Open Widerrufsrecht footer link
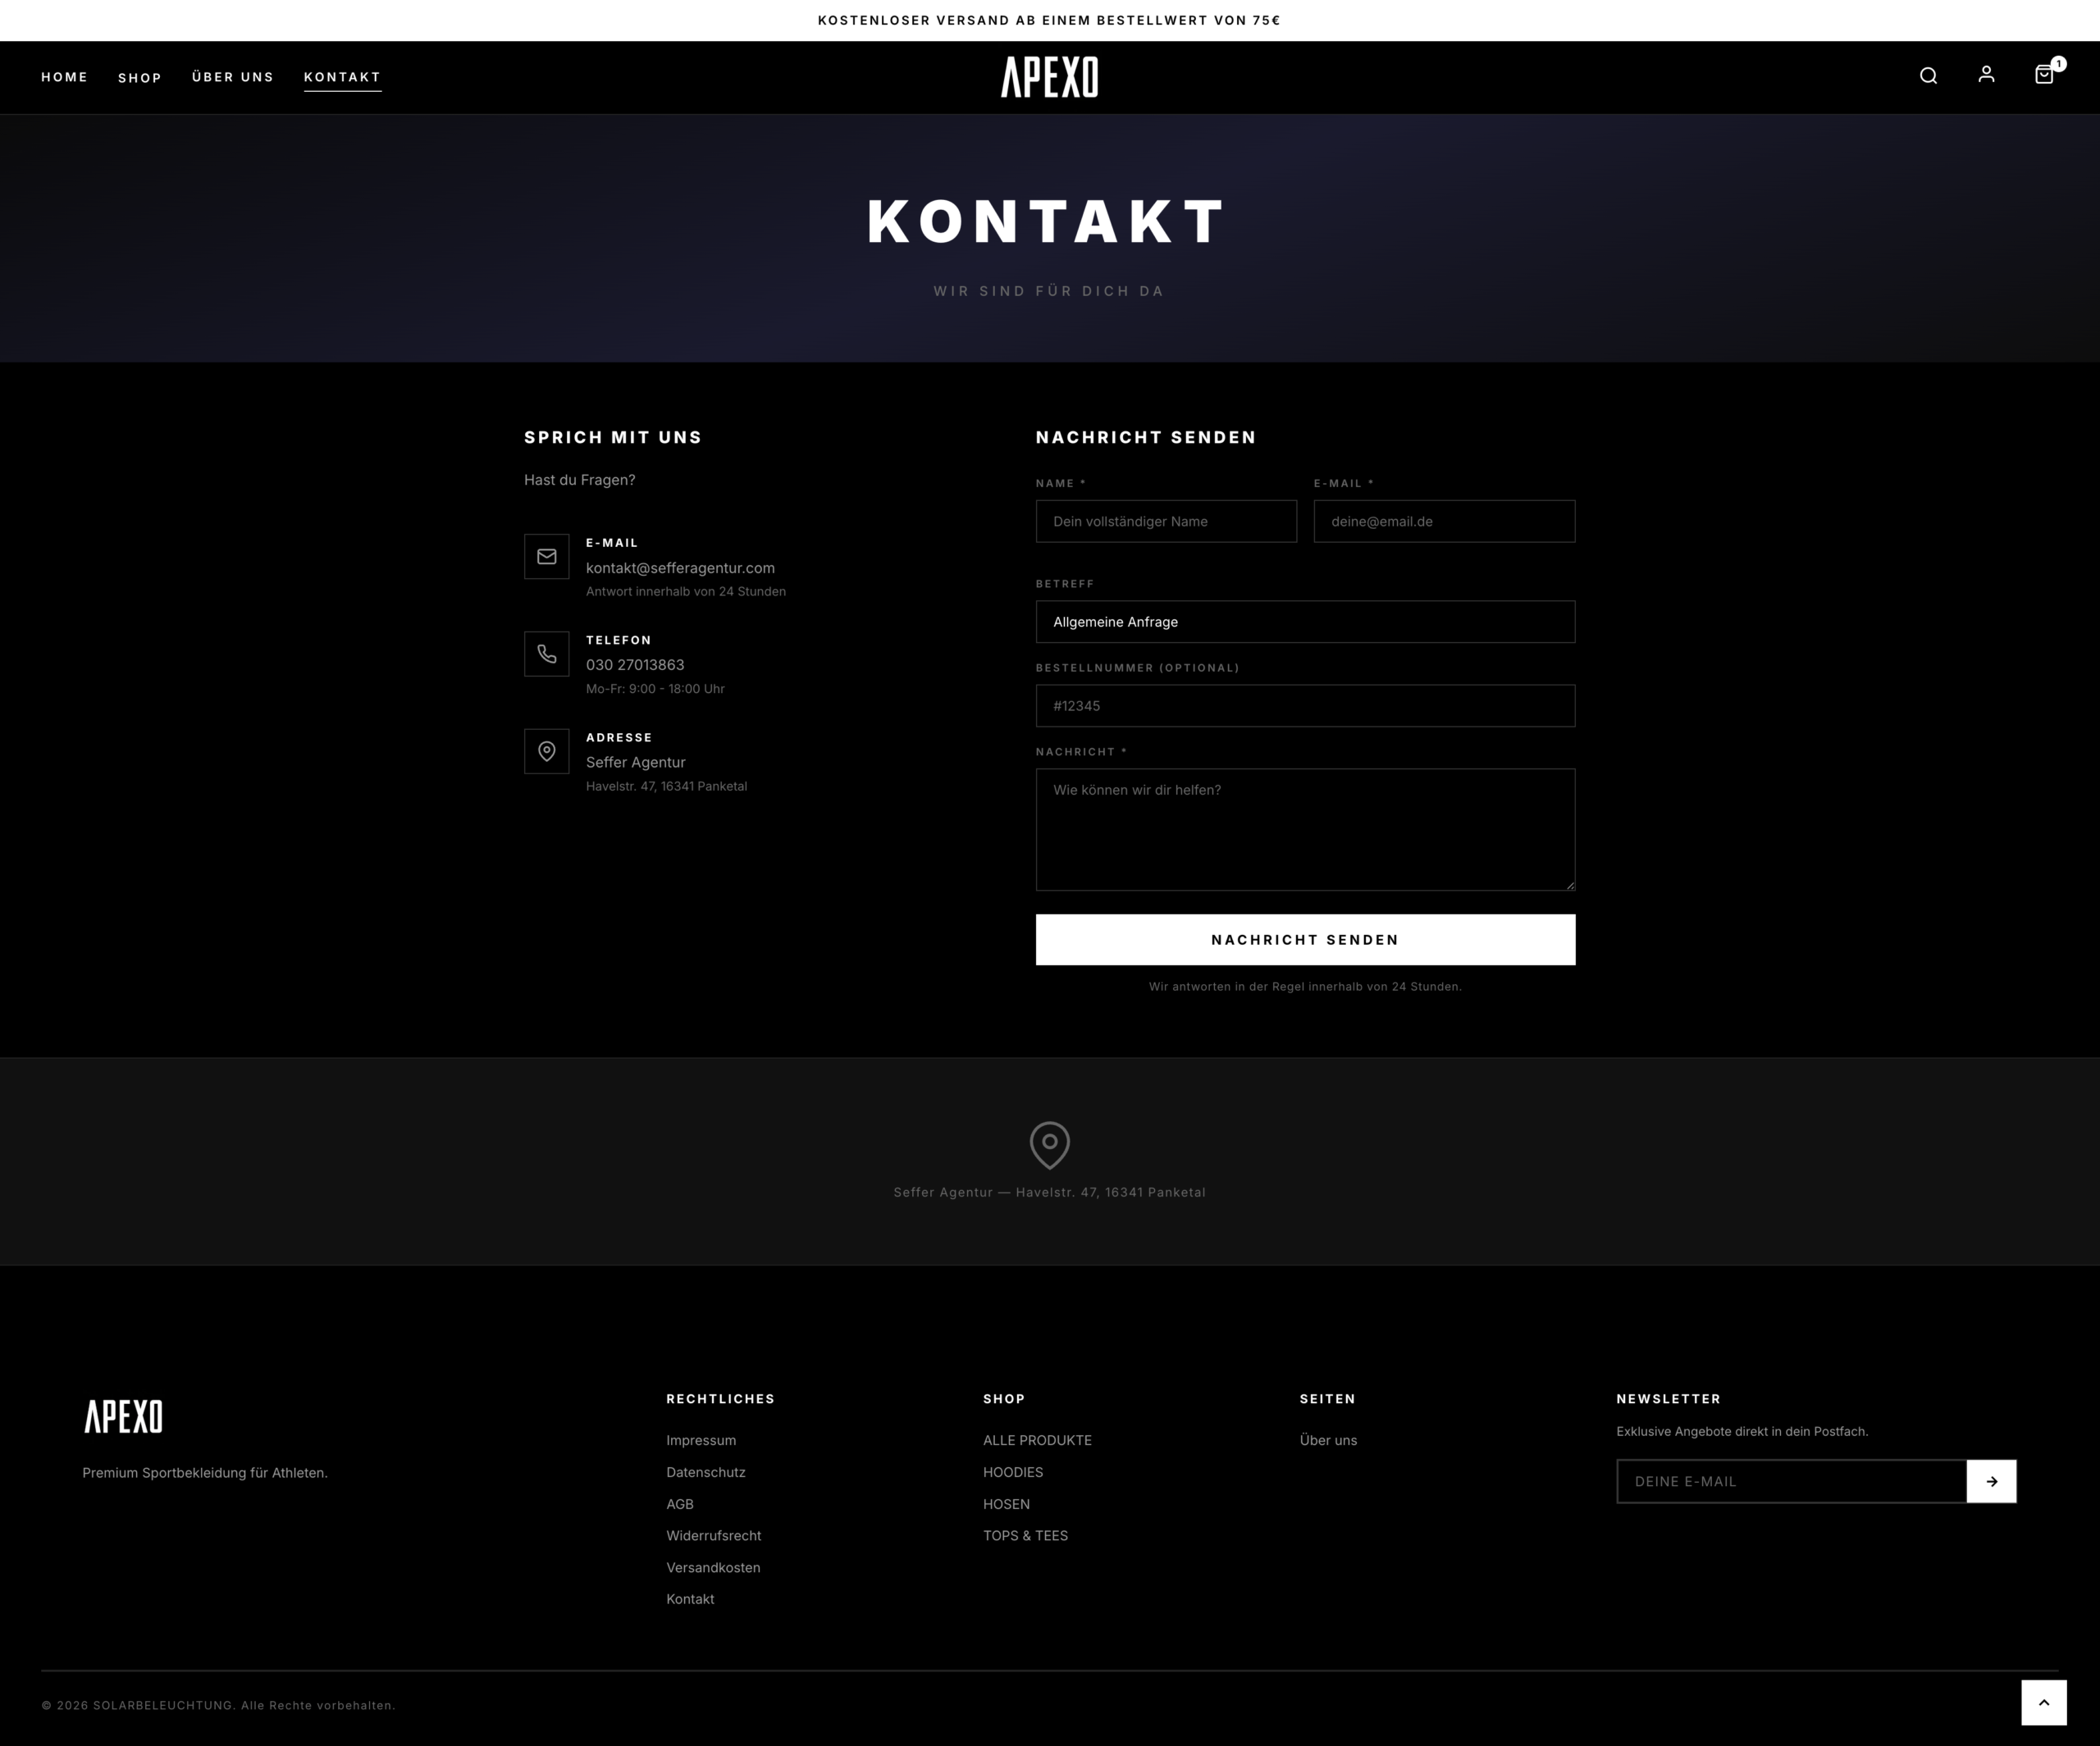The height and width of the screenshot is (1746, 2100). [x=714, y=1536]
